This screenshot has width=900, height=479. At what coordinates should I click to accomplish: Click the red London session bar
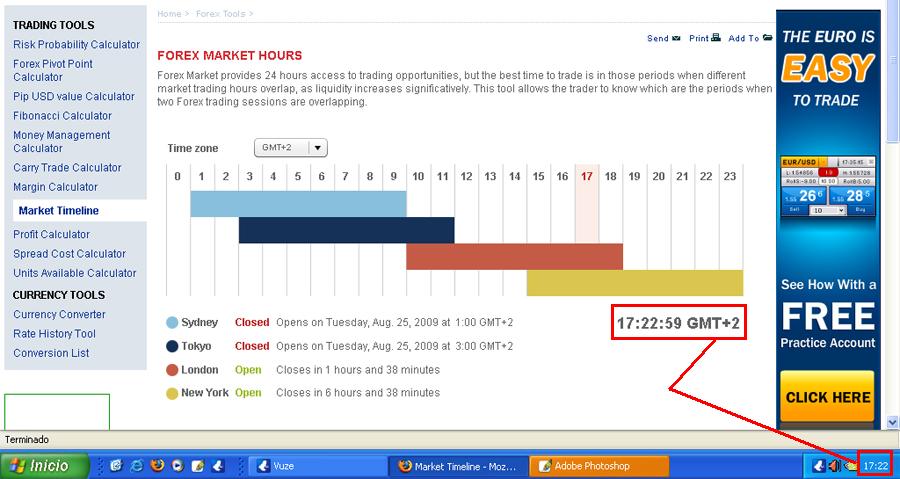[x=514, y=257]
